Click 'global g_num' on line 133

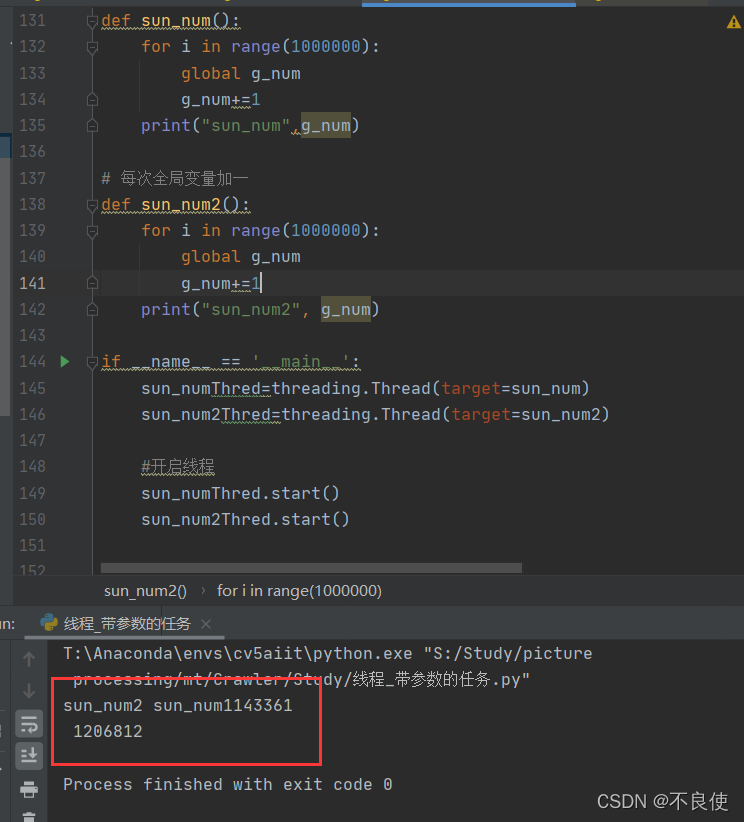pyautogui.click(x=241, y=73)
